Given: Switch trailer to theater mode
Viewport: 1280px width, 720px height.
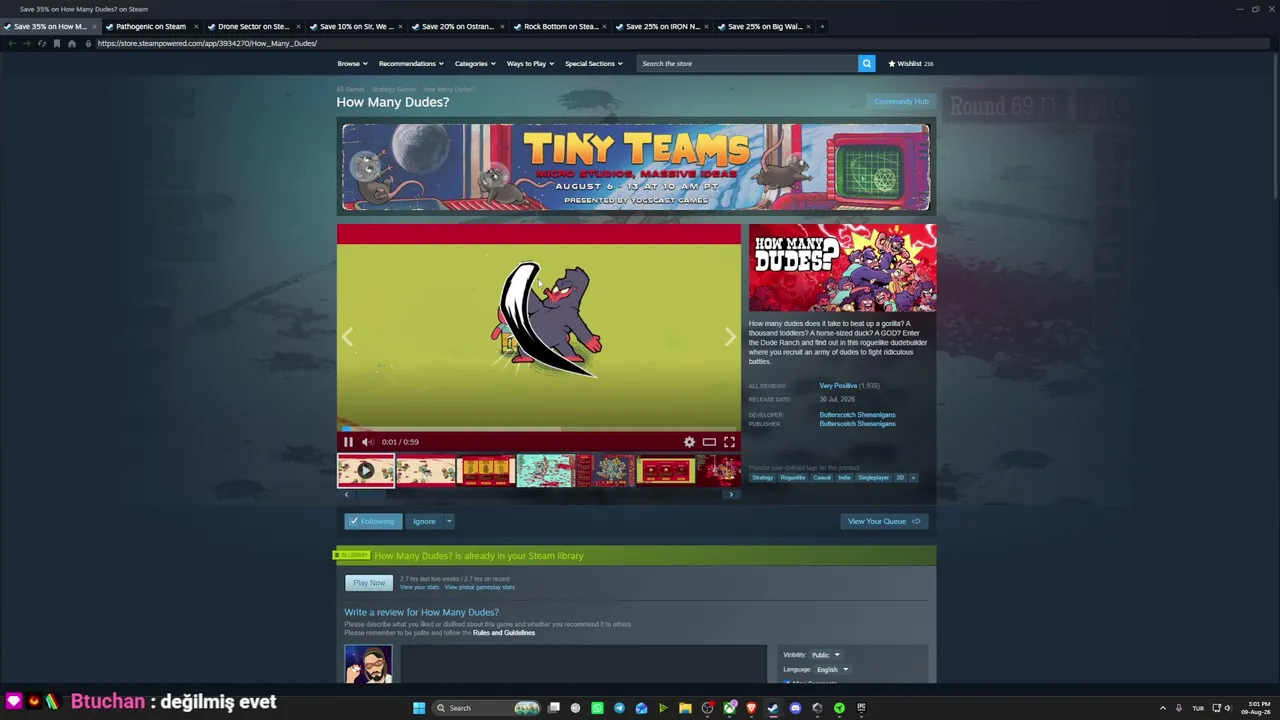Looking at the screenshot, I should pyautogui.click(x=709, y=442).
